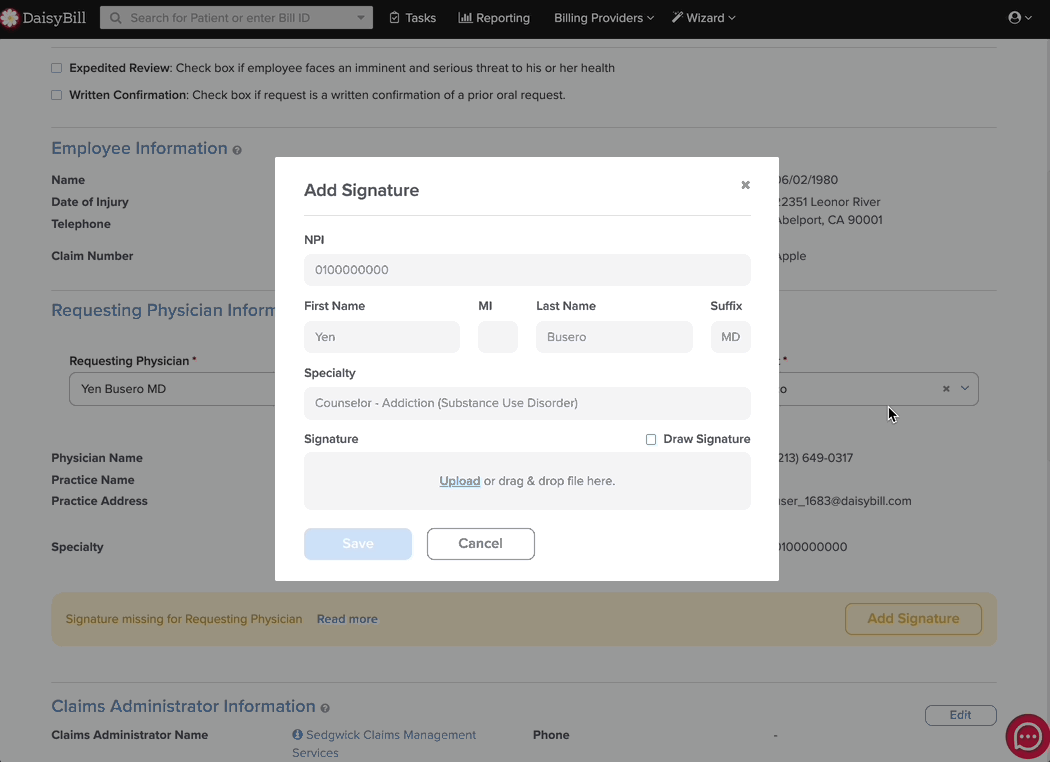Viewport: 1050px width, 762px height.
Task: Click the Upload link for signature
Action: click(x=459, y=481)
